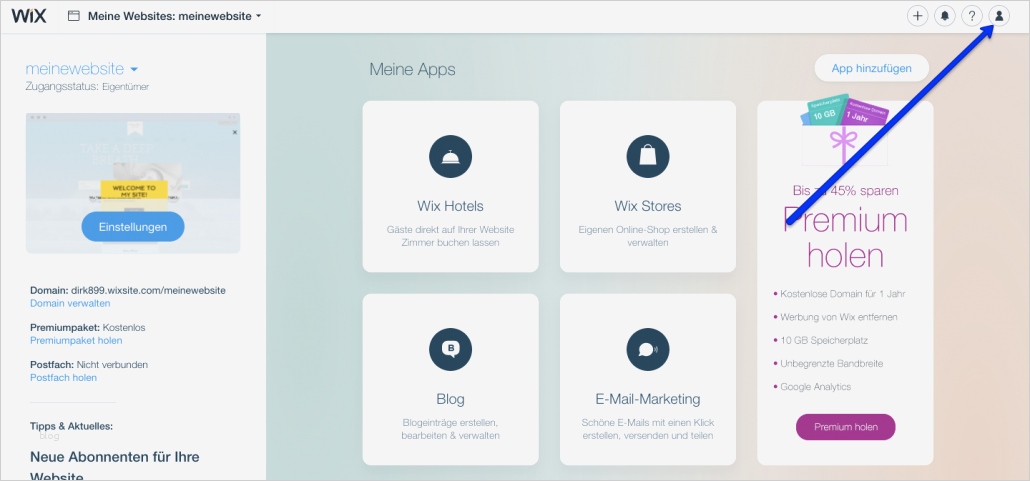Open the user account profile icon
This screenshot has height=481, width=1030.
999,16
